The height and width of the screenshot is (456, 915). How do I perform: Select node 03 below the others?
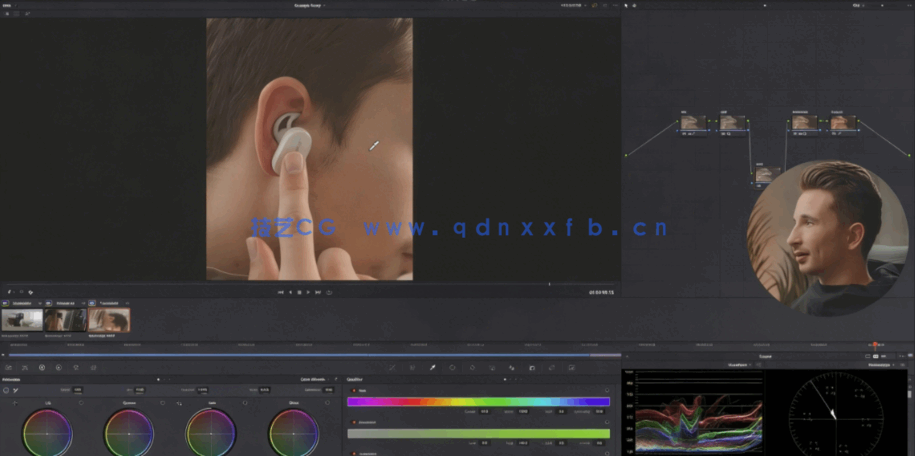click(x=767, y=175)
